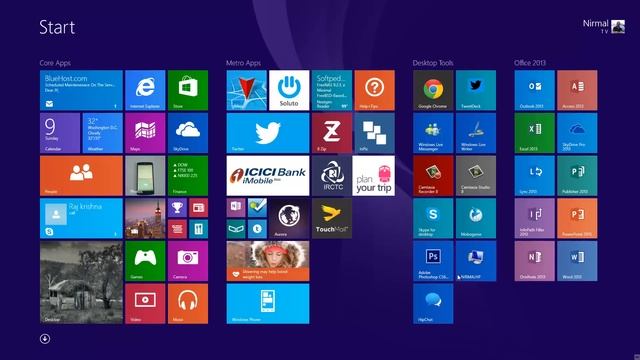
Task: Launch the Soluto tile
Action: point(289,90)
